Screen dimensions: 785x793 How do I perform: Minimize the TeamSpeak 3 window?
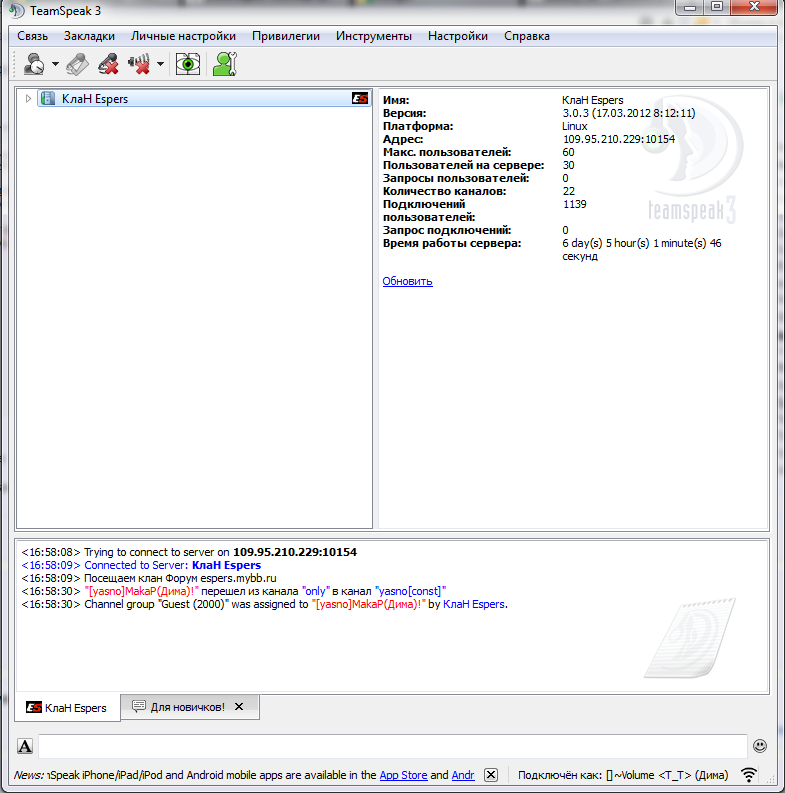690,8
